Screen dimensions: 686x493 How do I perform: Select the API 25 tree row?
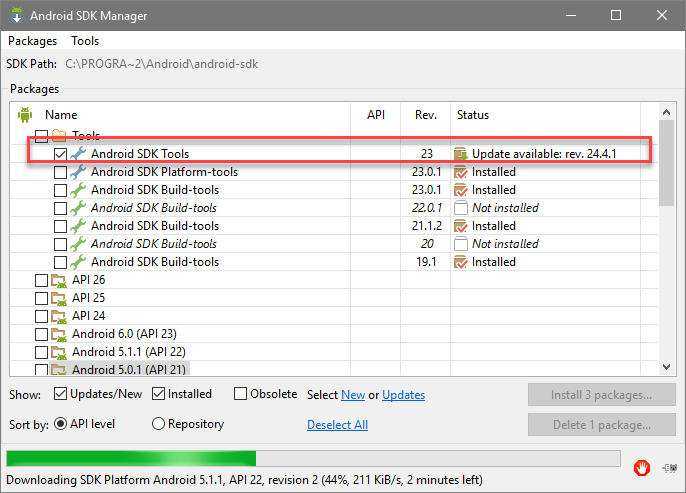88,298
